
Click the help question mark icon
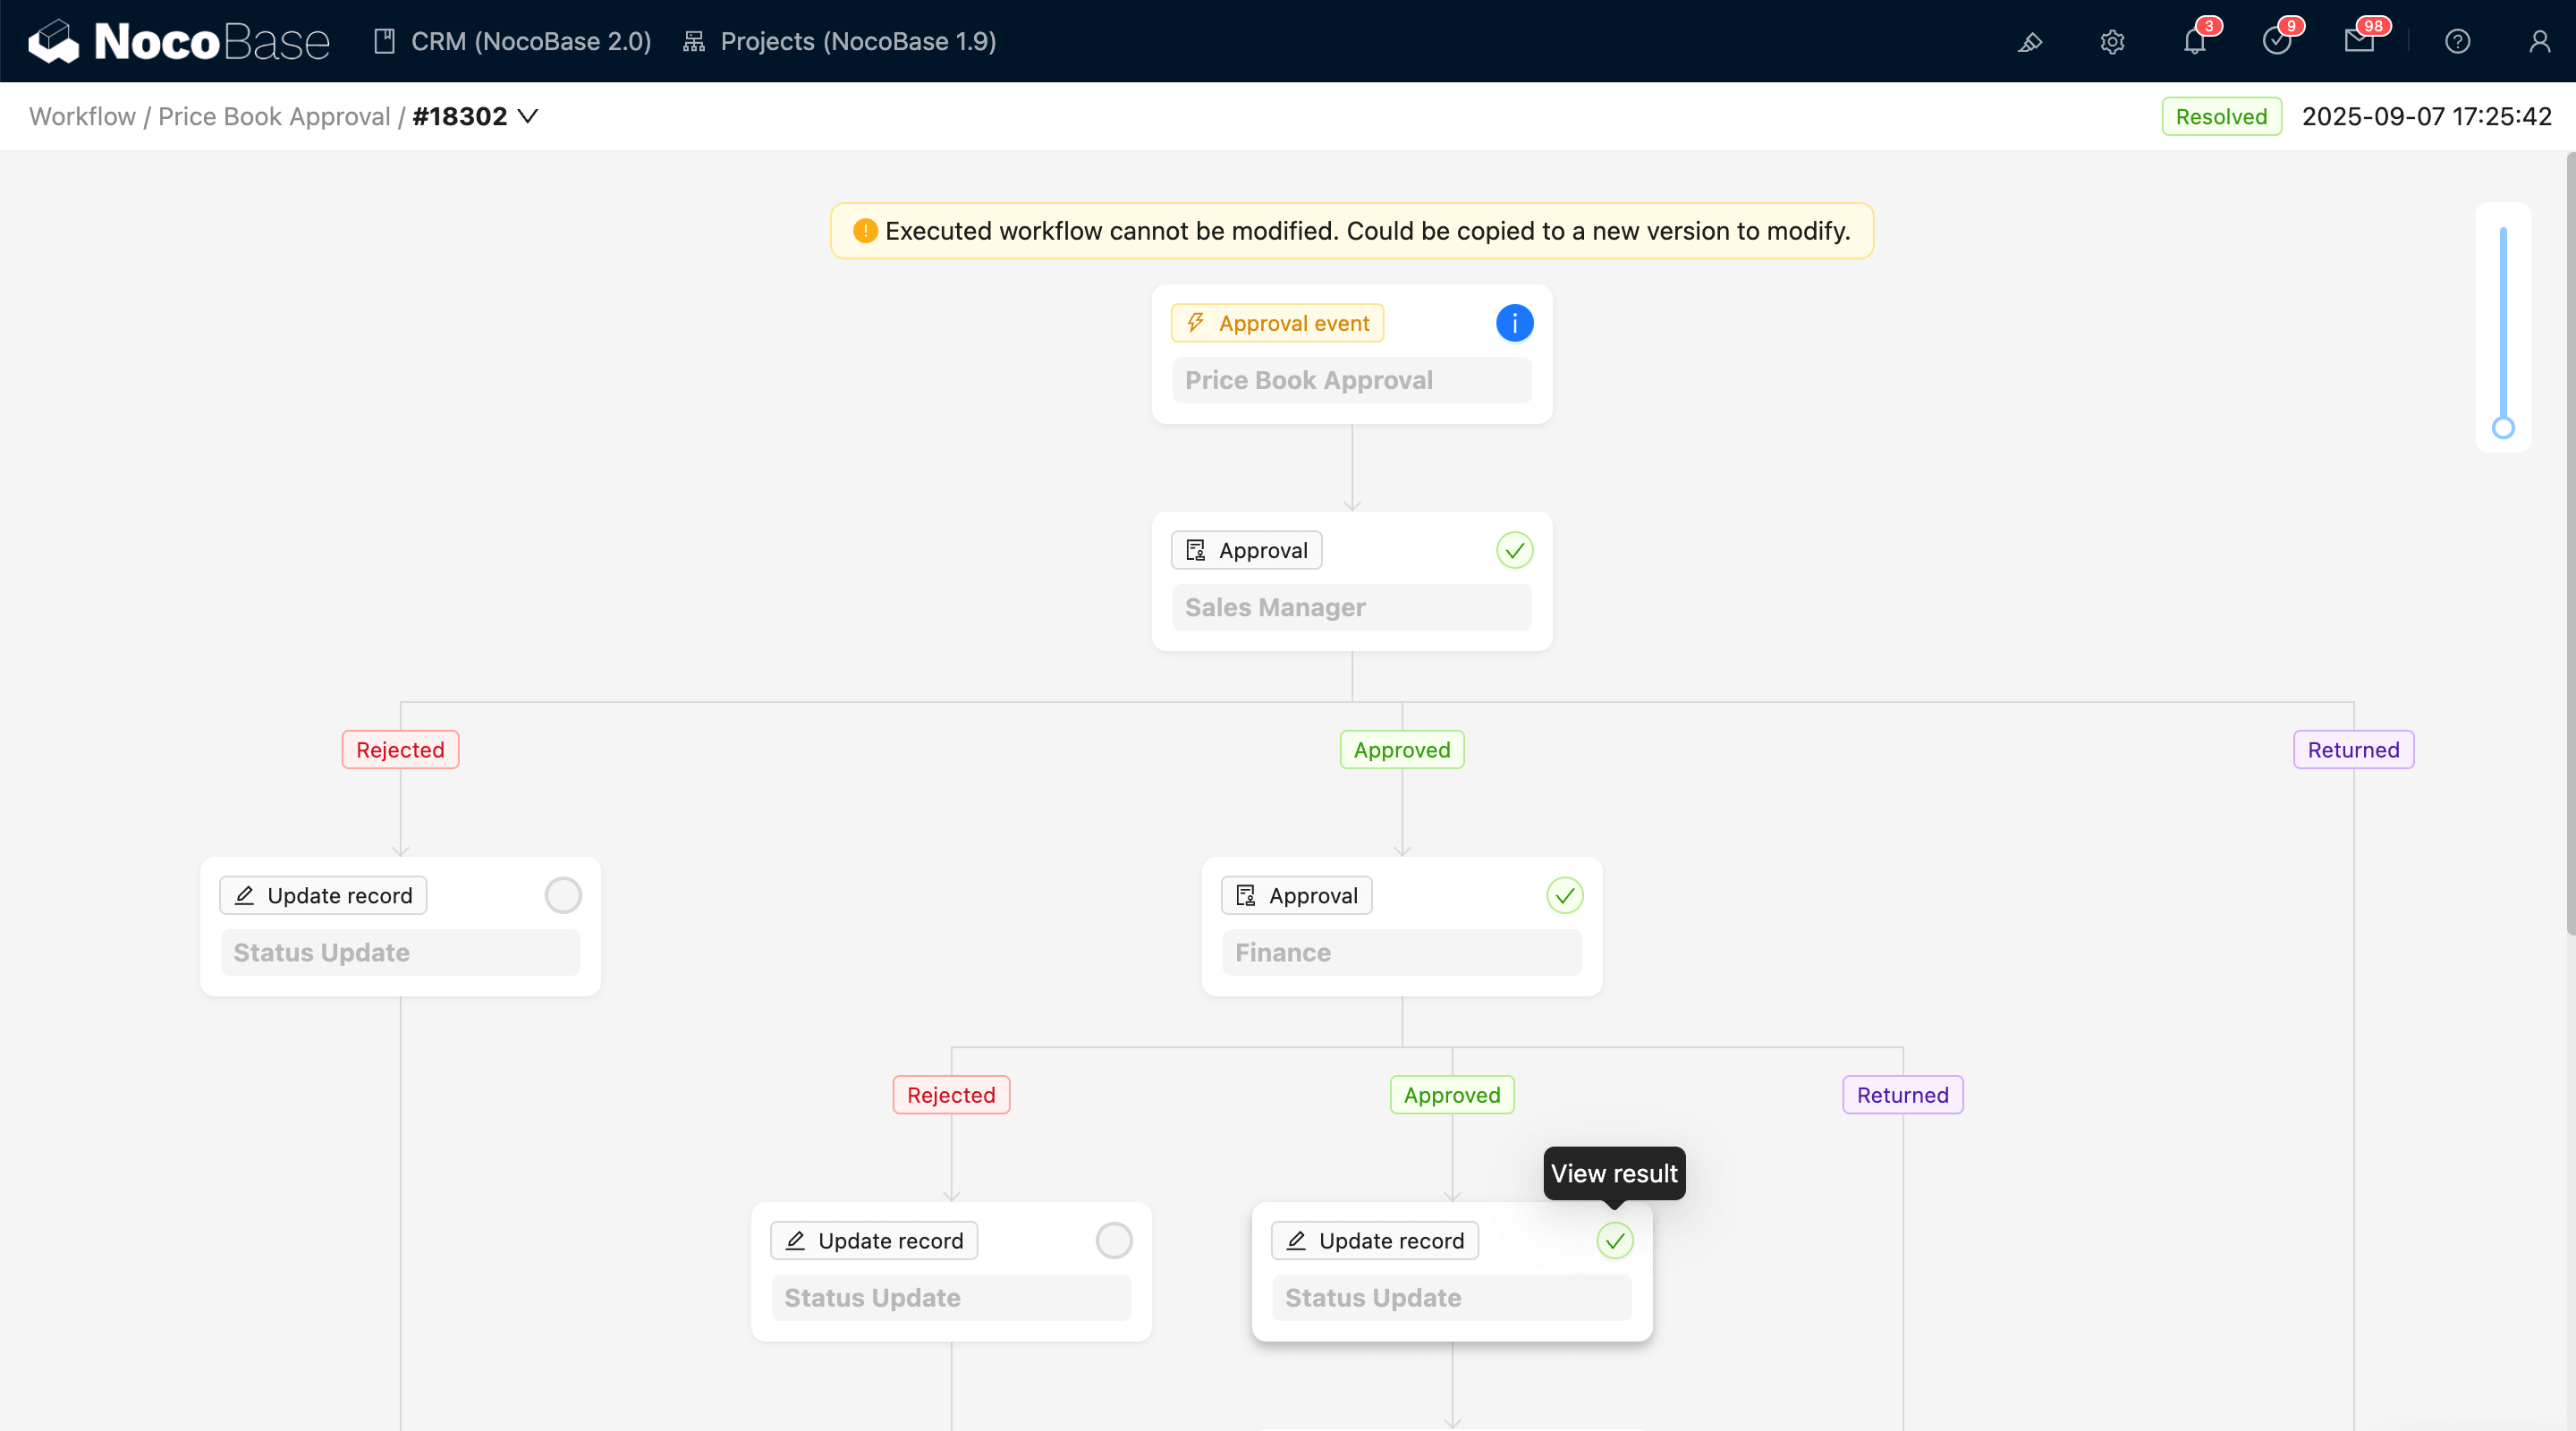(2457, 42)
